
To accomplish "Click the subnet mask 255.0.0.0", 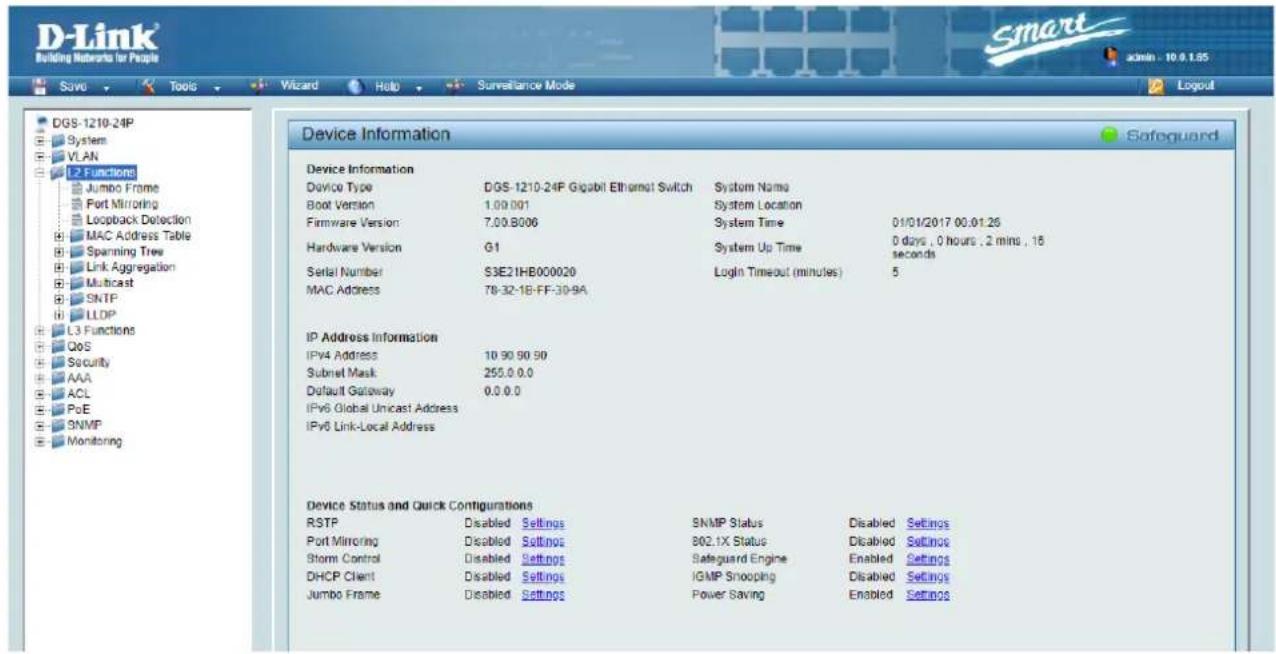I will [x=510, y=373].
